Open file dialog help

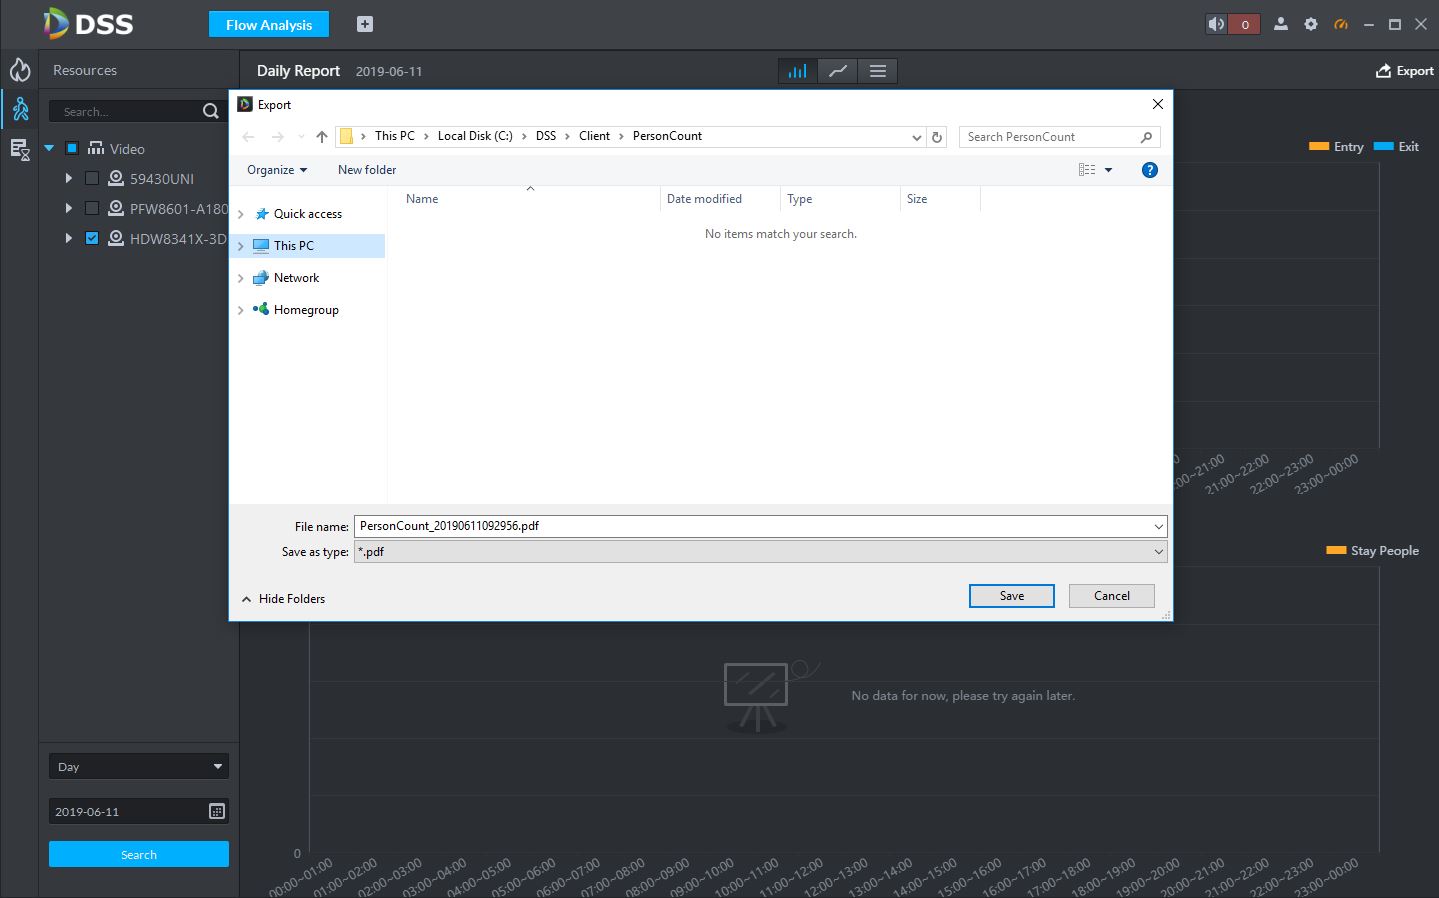click(1150, 170)
